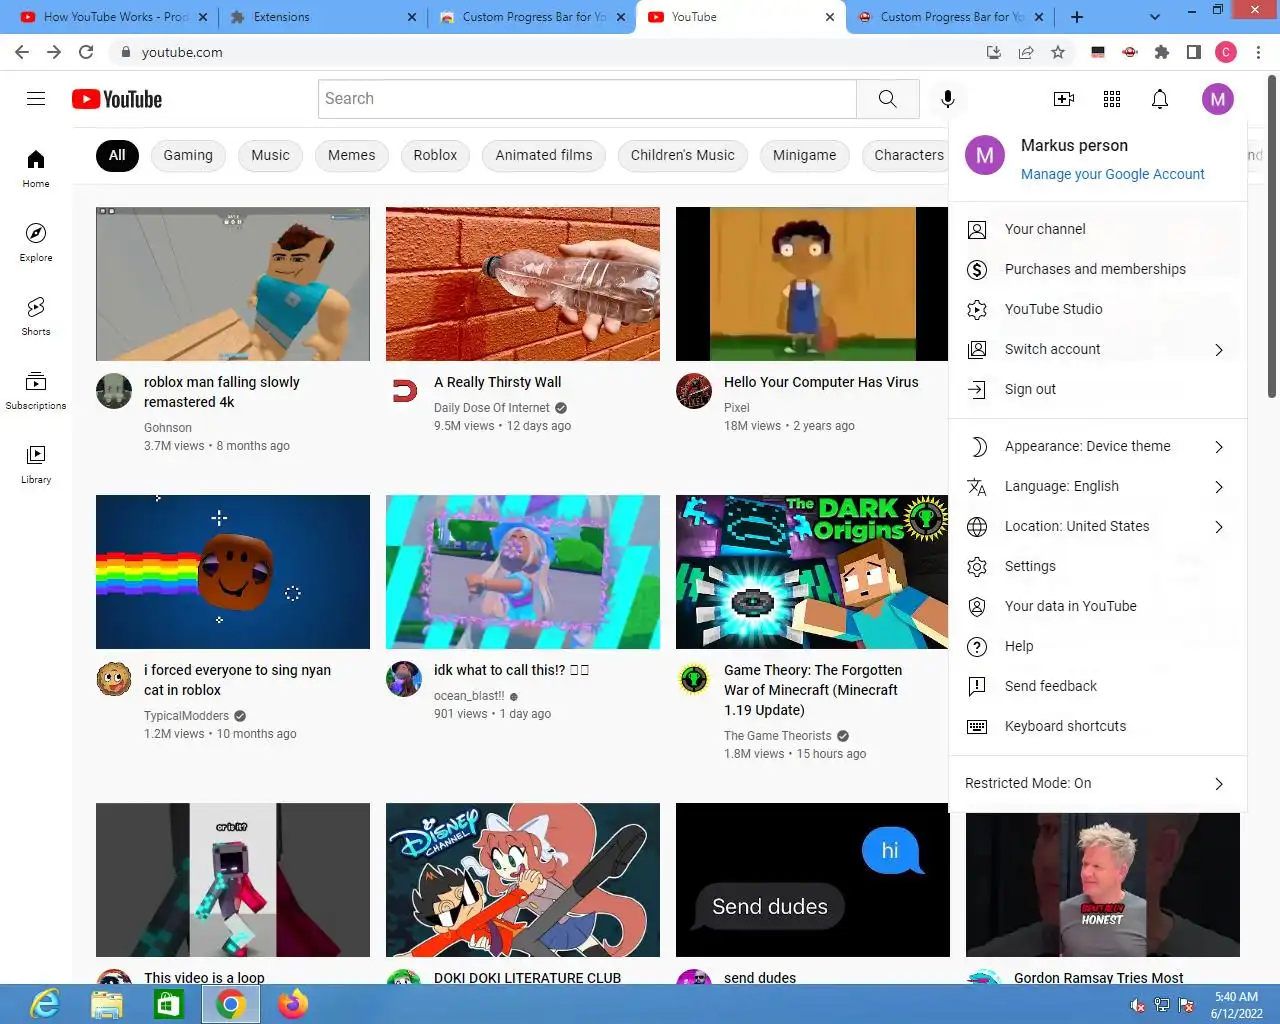Open roblox man falling slowly thumbnail
This screenshot has width=1280, height=1024.
click(x=233, y=284)
